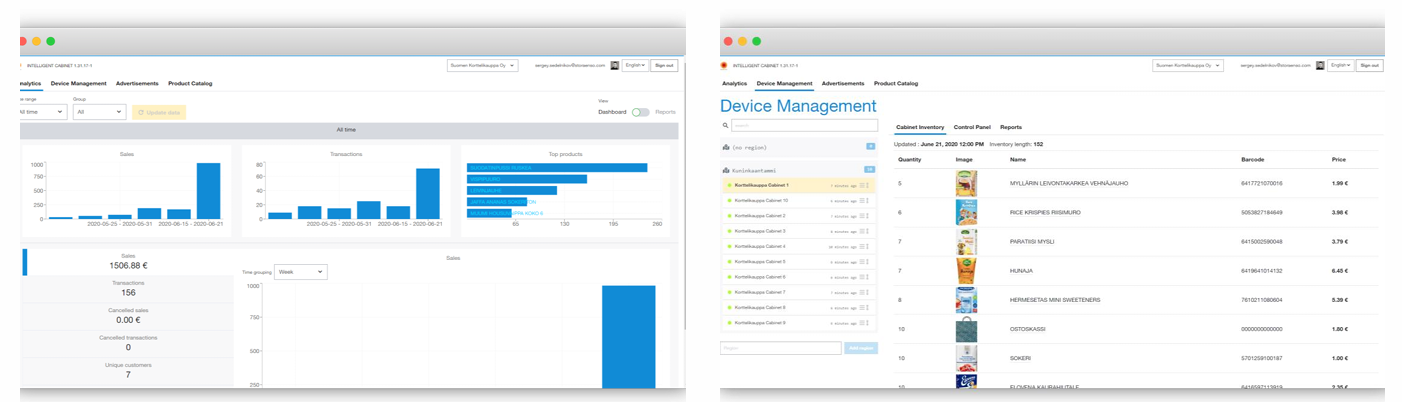Select the Hunaja product thumbnail
This screenshot has width=1402, height=402.
pyautogui.click(x=965, y=270)
